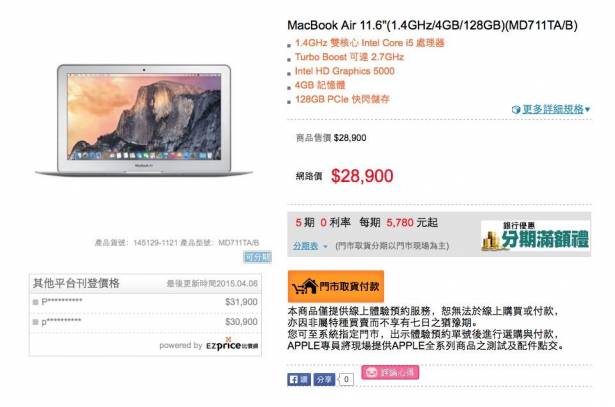
Task: Select the first platform listing priced $31,900
Action: pos(145,302)
